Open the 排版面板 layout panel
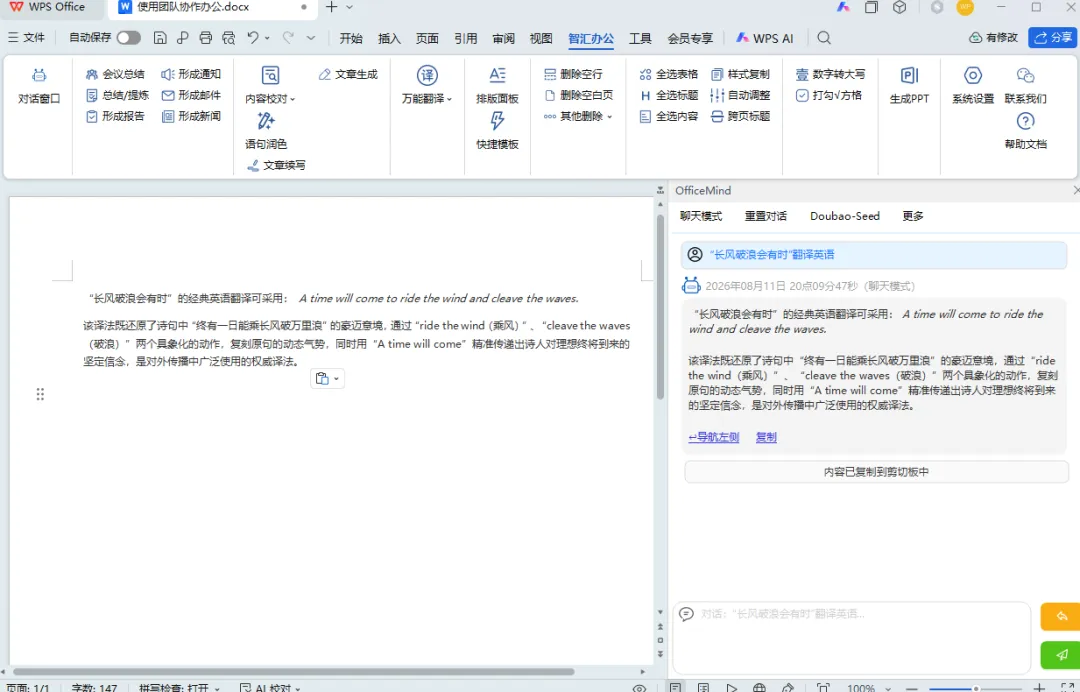 497,85
